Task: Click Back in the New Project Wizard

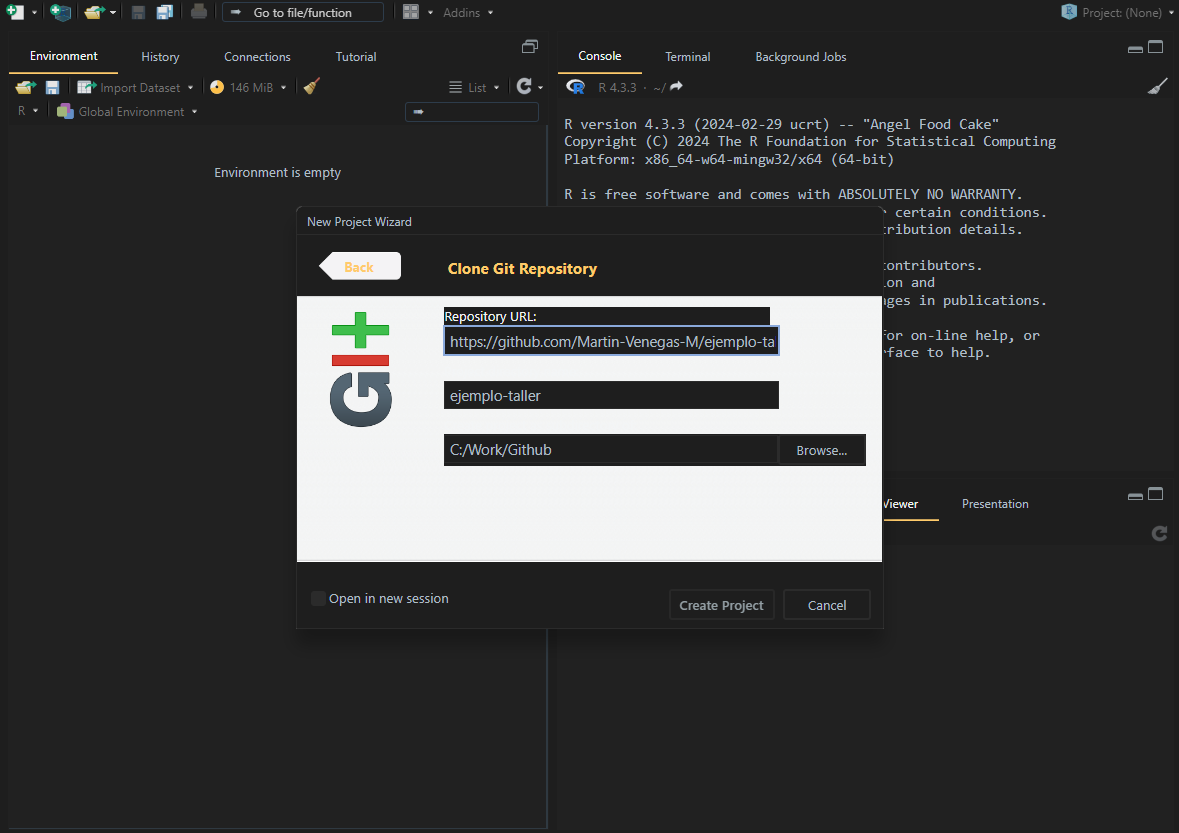Action: click(x=360, y=267)
